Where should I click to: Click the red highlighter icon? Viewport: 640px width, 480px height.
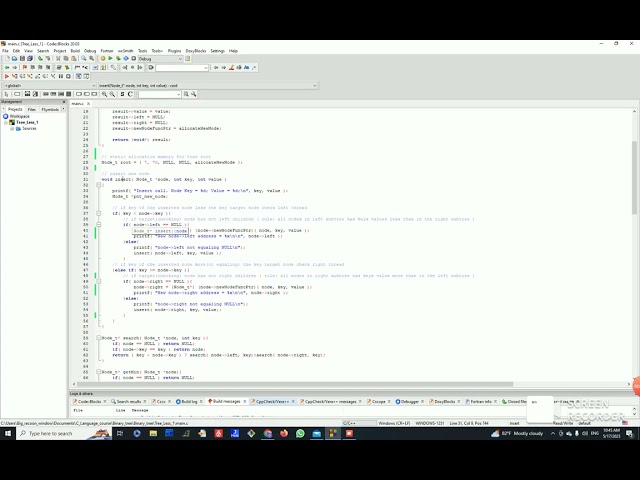[x=231, y=67]
